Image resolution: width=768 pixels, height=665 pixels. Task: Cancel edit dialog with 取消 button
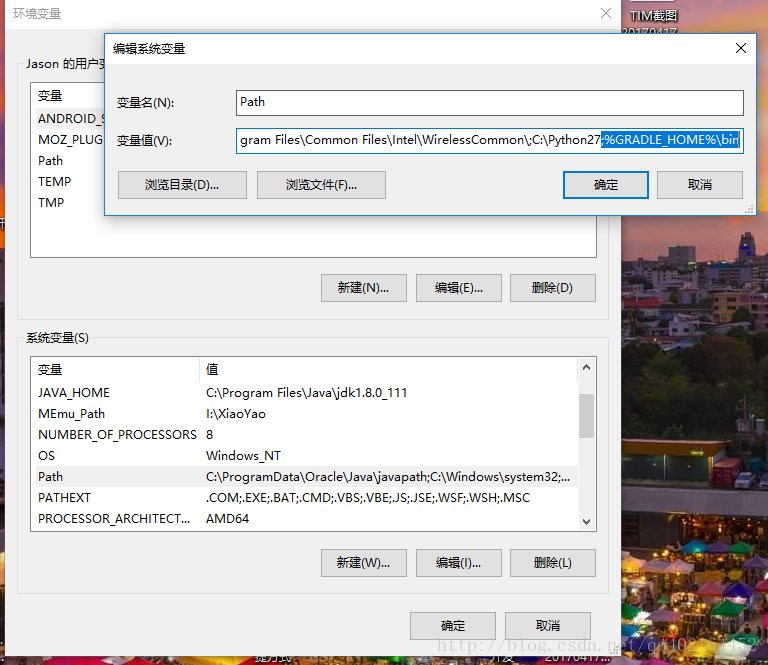click(699, 185)
